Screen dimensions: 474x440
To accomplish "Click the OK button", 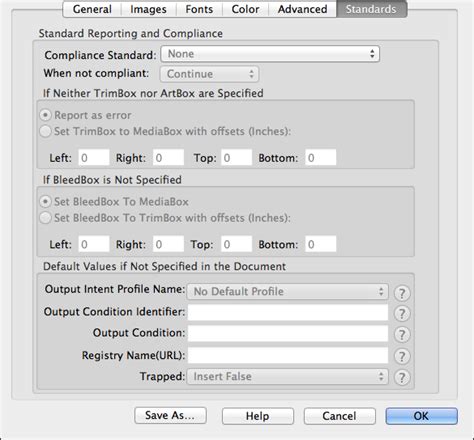I will (422, 416).
